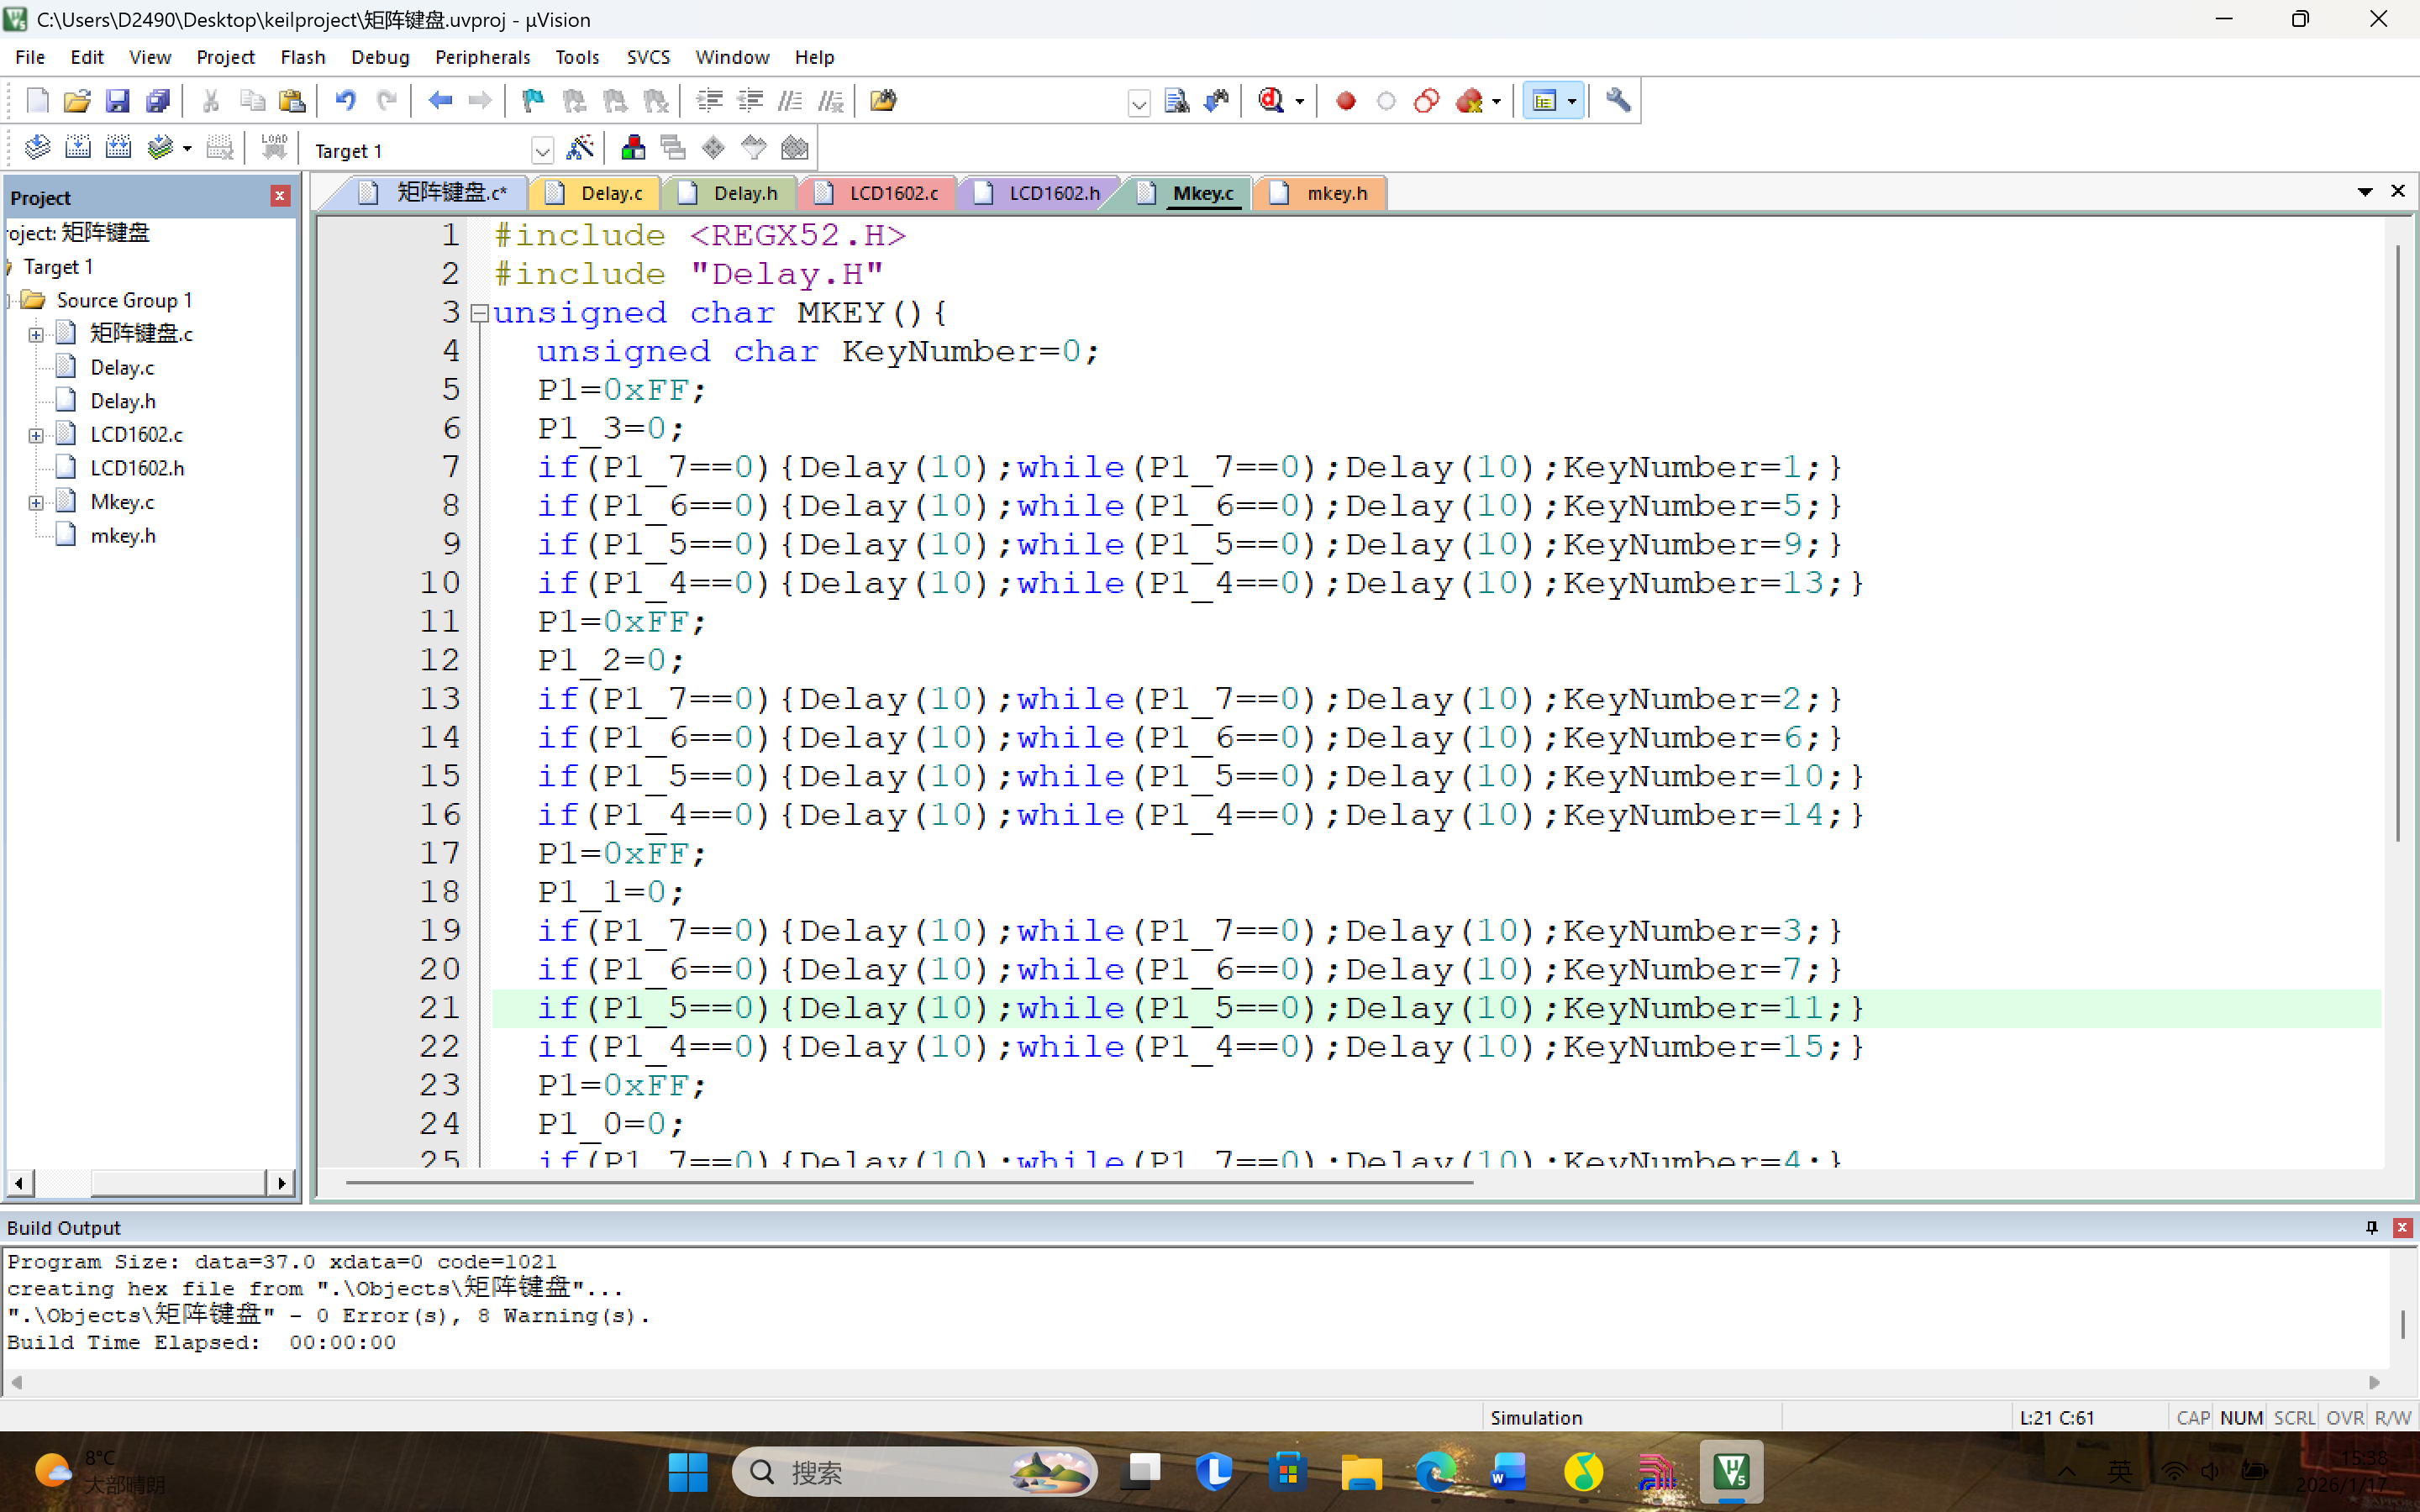Collapse MKEY function code fold
Screen dimensions: 2420x1512
(479, 313)
